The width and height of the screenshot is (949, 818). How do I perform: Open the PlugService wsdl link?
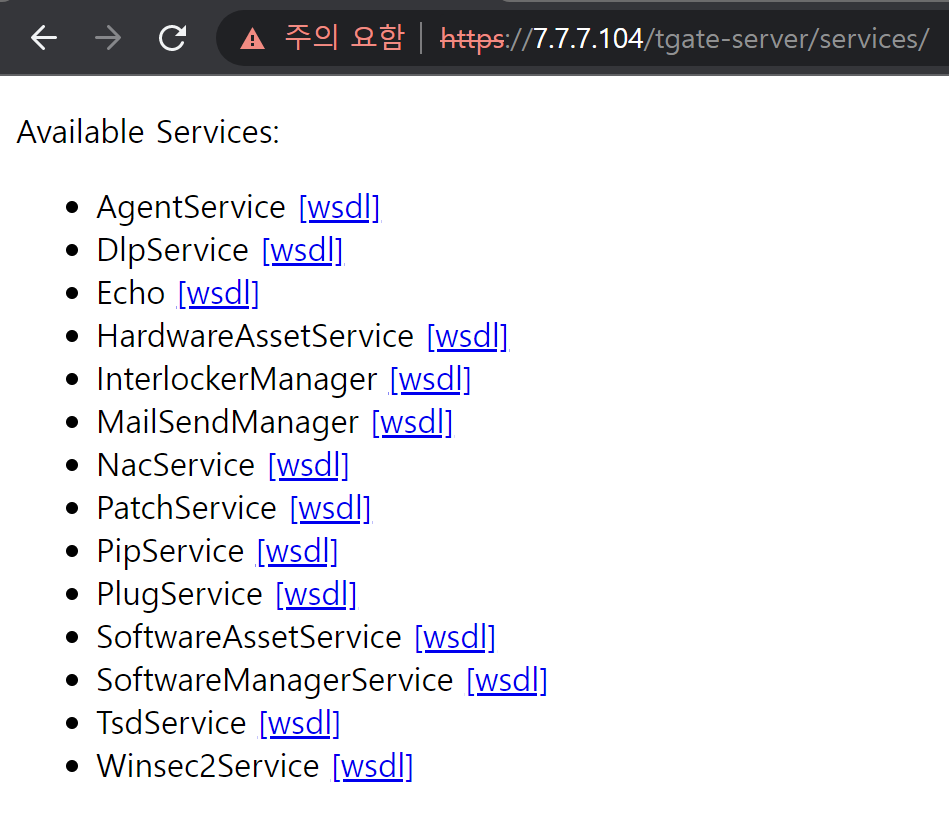coord(316,594)
